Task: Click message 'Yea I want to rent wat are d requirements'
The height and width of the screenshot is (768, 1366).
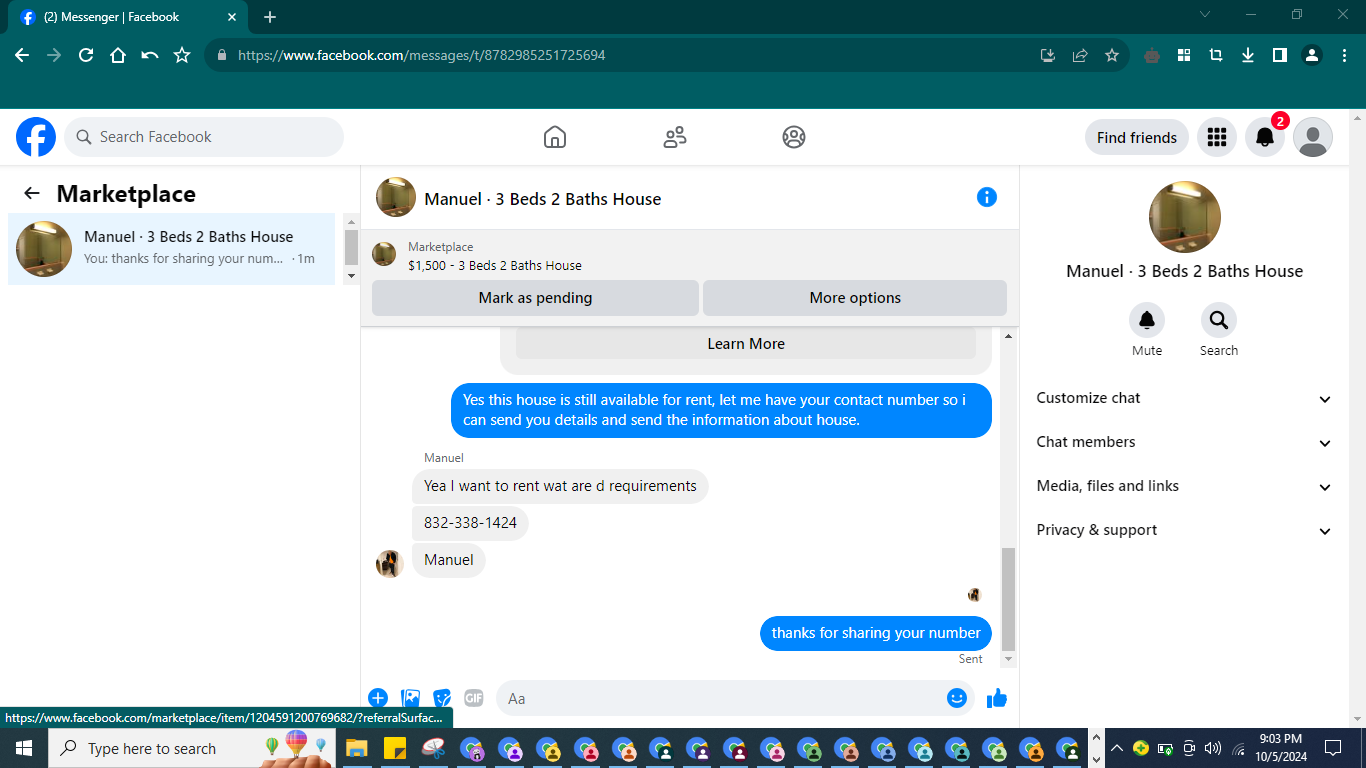Action: point(560,486)
